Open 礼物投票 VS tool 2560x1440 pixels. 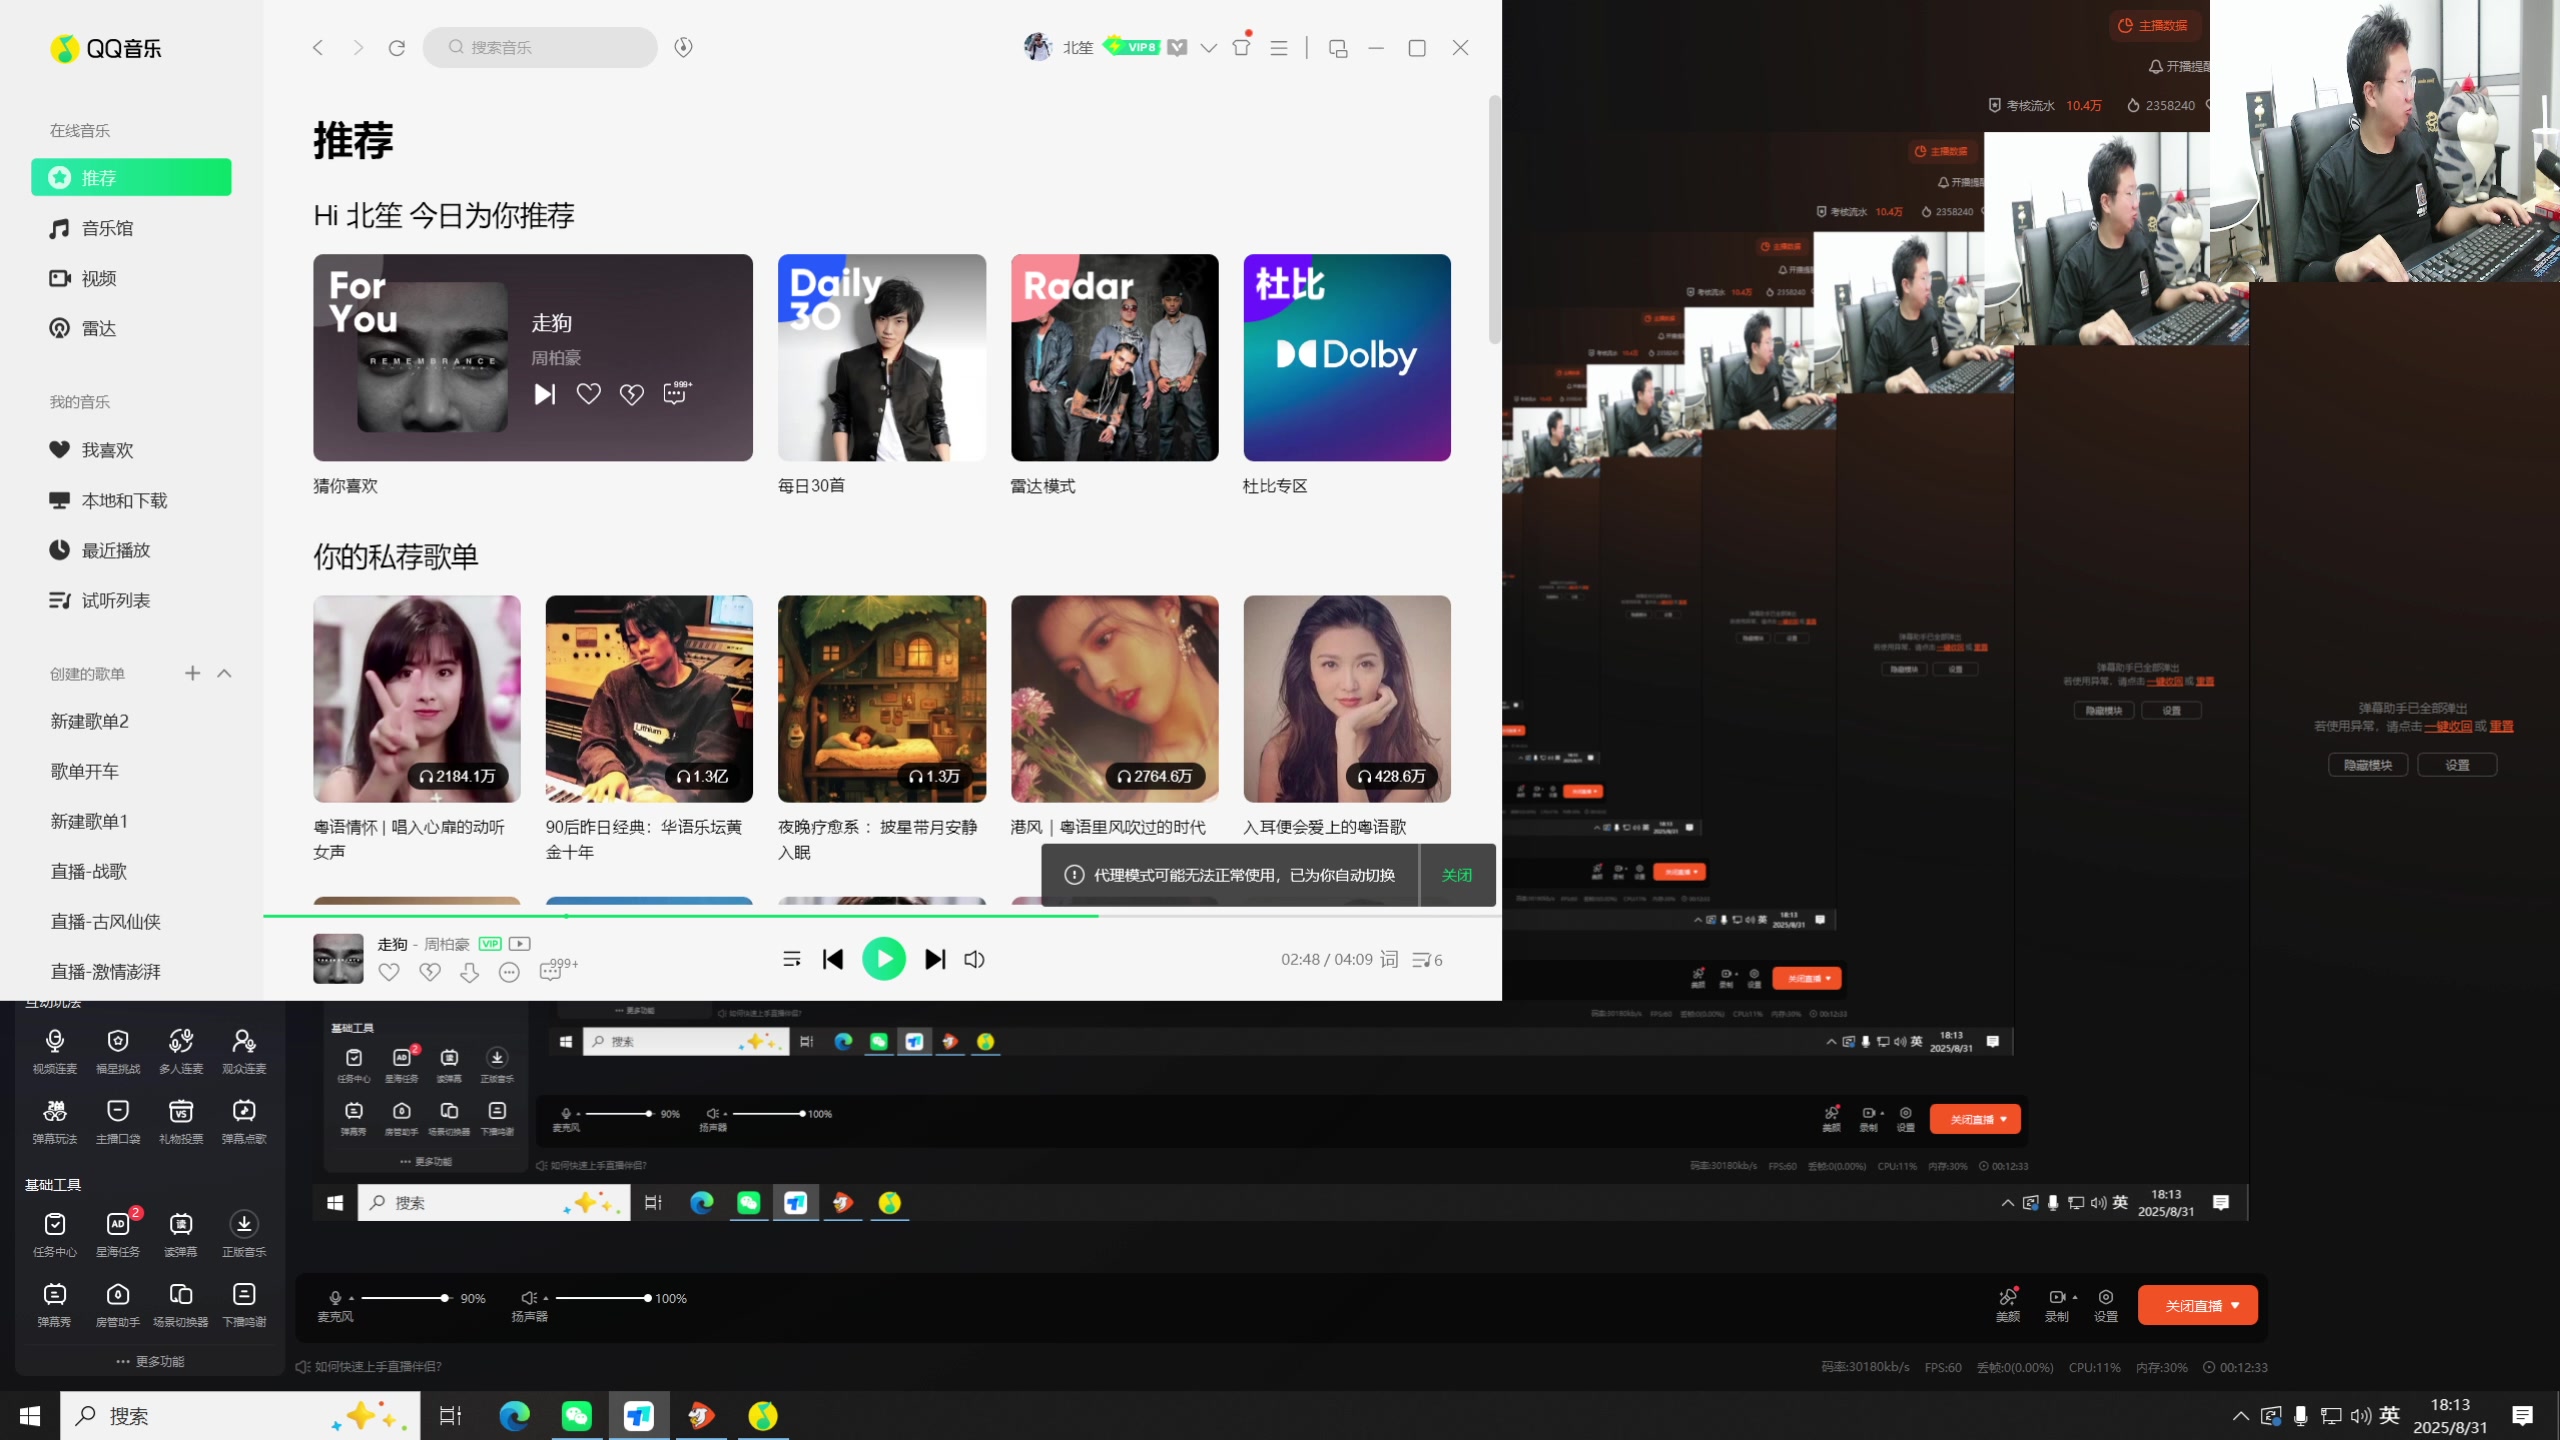pyautogui.click(x=181, y=1121)
